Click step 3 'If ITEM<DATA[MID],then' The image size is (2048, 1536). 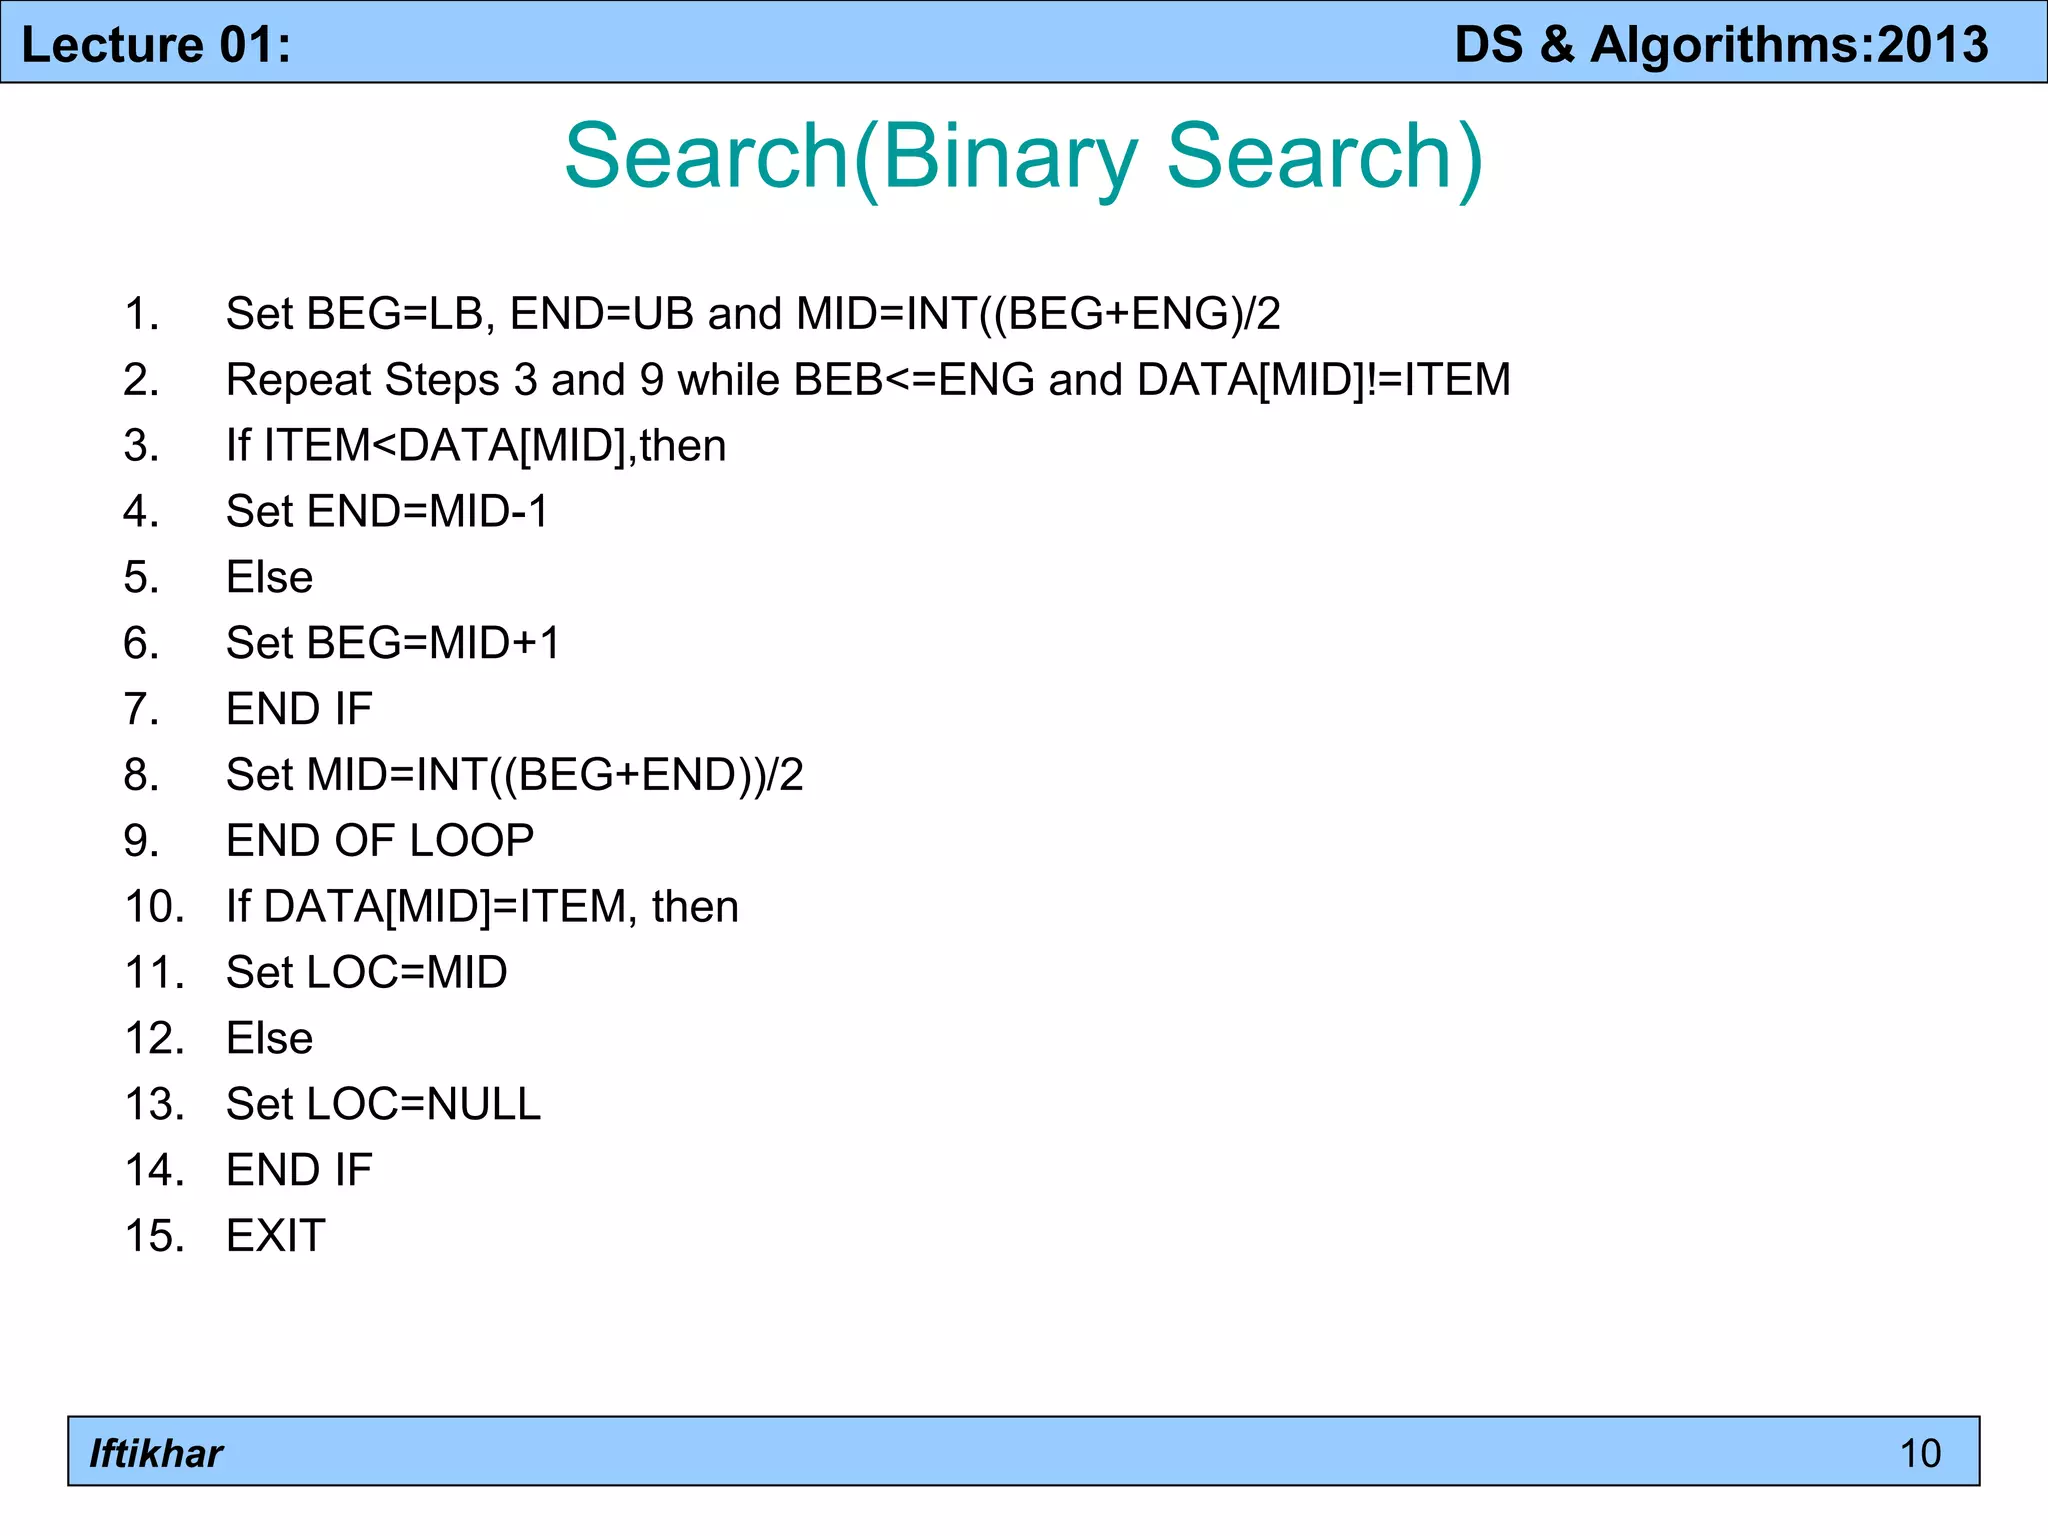coord(476,446)
